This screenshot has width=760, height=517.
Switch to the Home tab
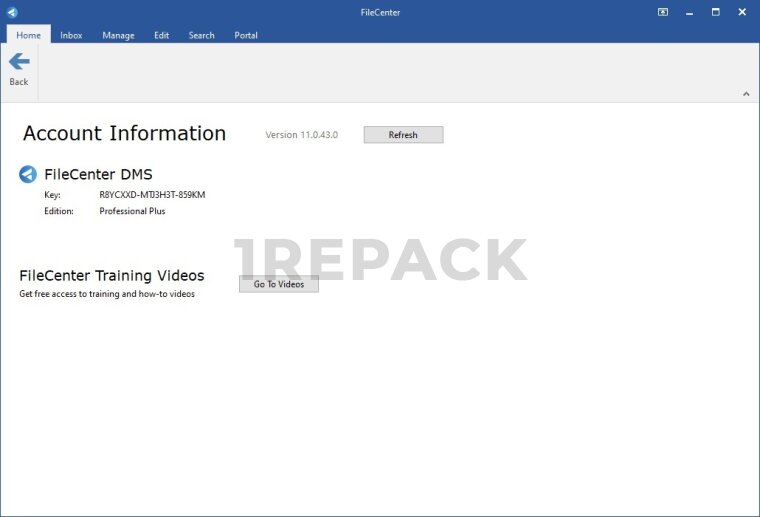click(x=28, y=35)
